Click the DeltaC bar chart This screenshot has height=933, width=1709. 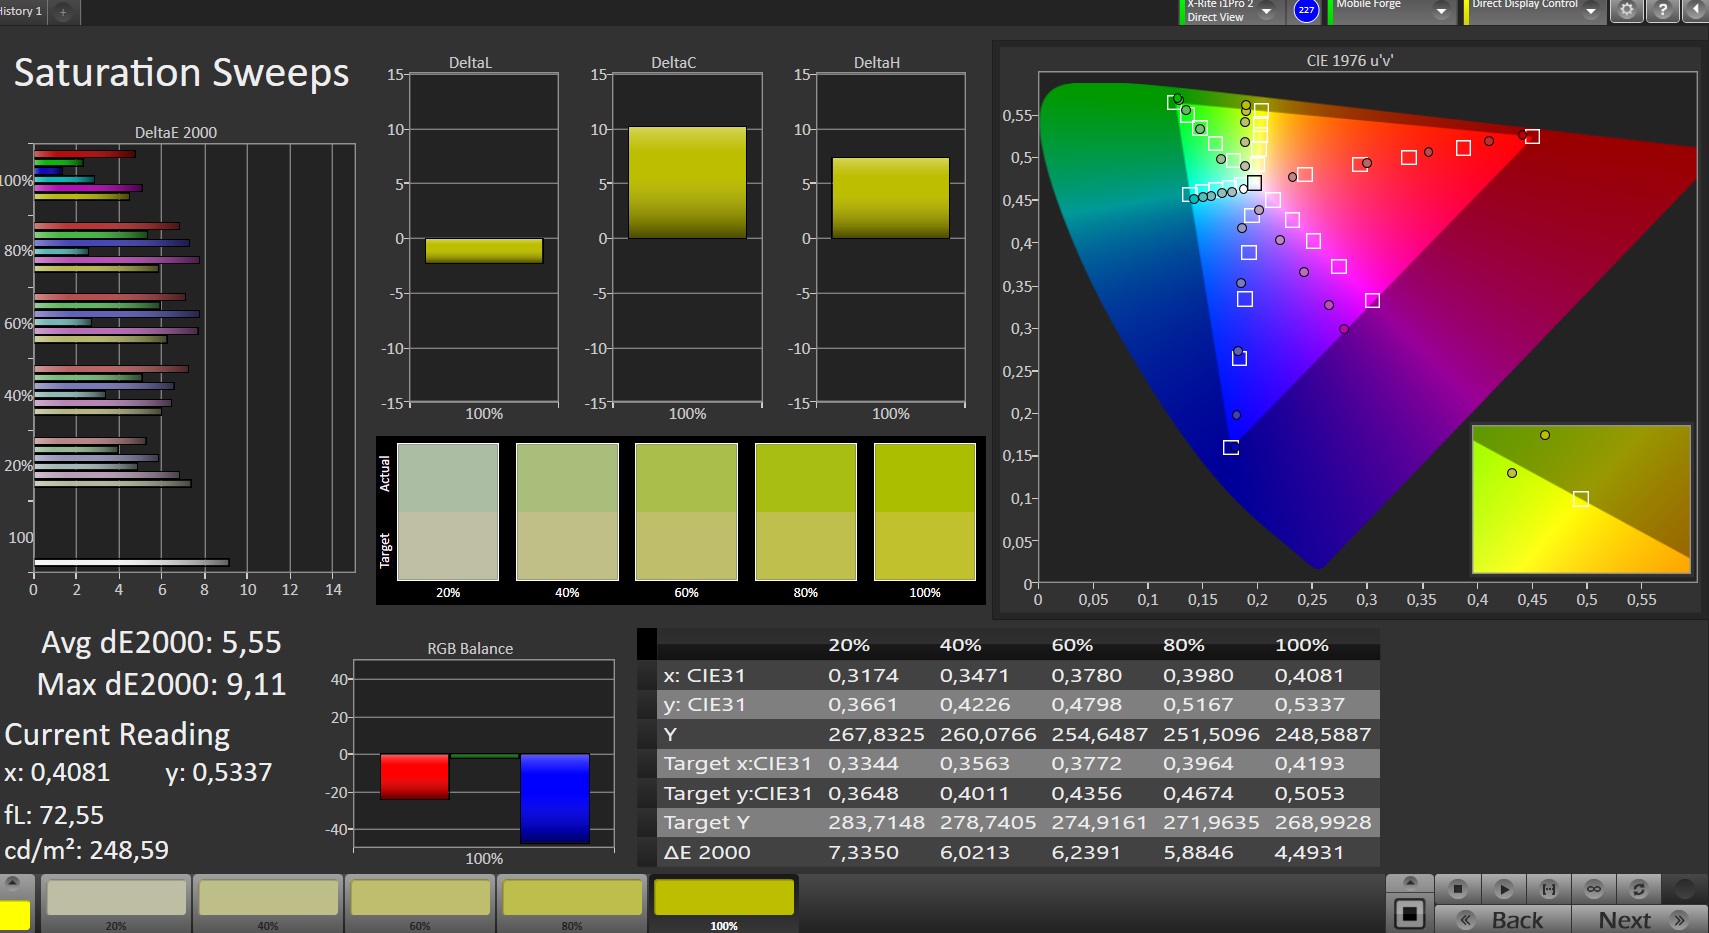tap(687, 239)
